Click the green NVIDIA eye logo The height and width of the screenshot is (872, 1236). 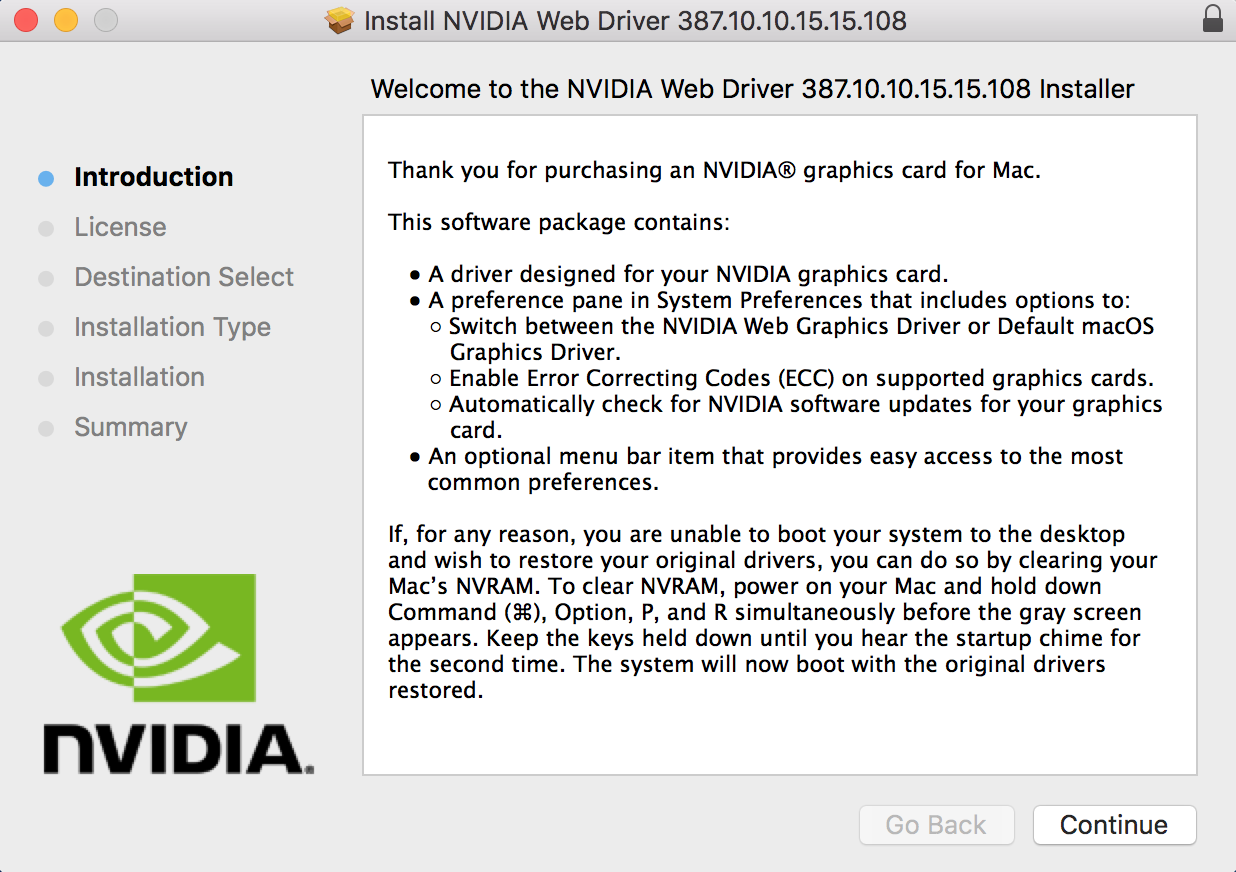point(158,638)
